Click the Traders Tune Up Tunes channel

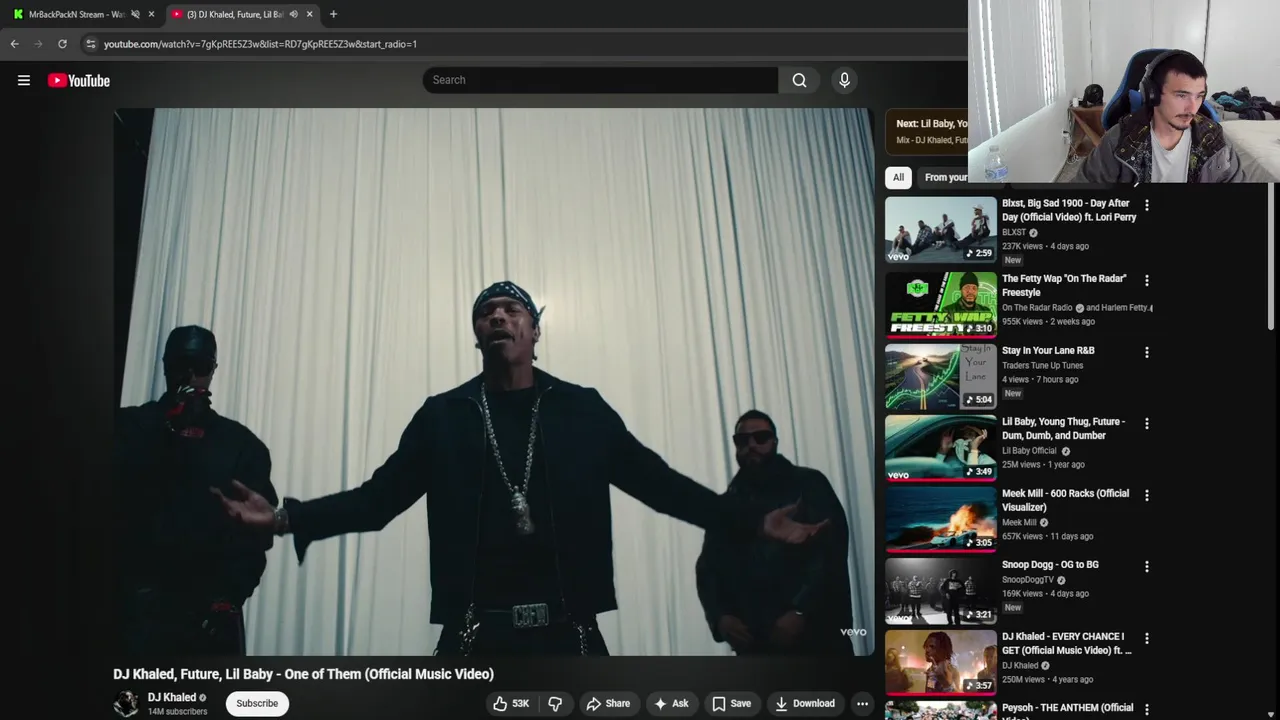(x=1042, y=365)
